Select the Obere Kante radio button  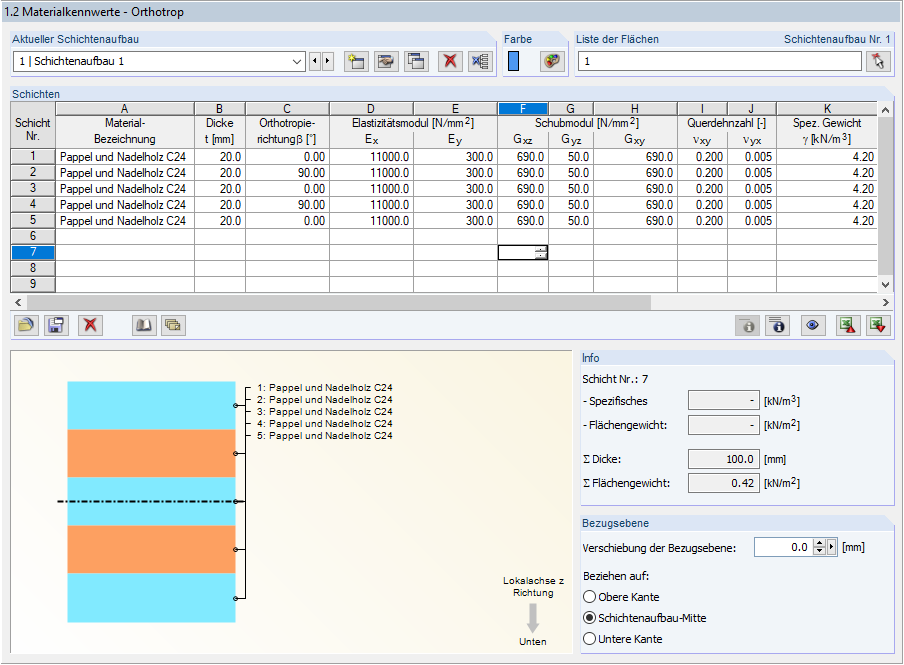click(x=589, y=597)
